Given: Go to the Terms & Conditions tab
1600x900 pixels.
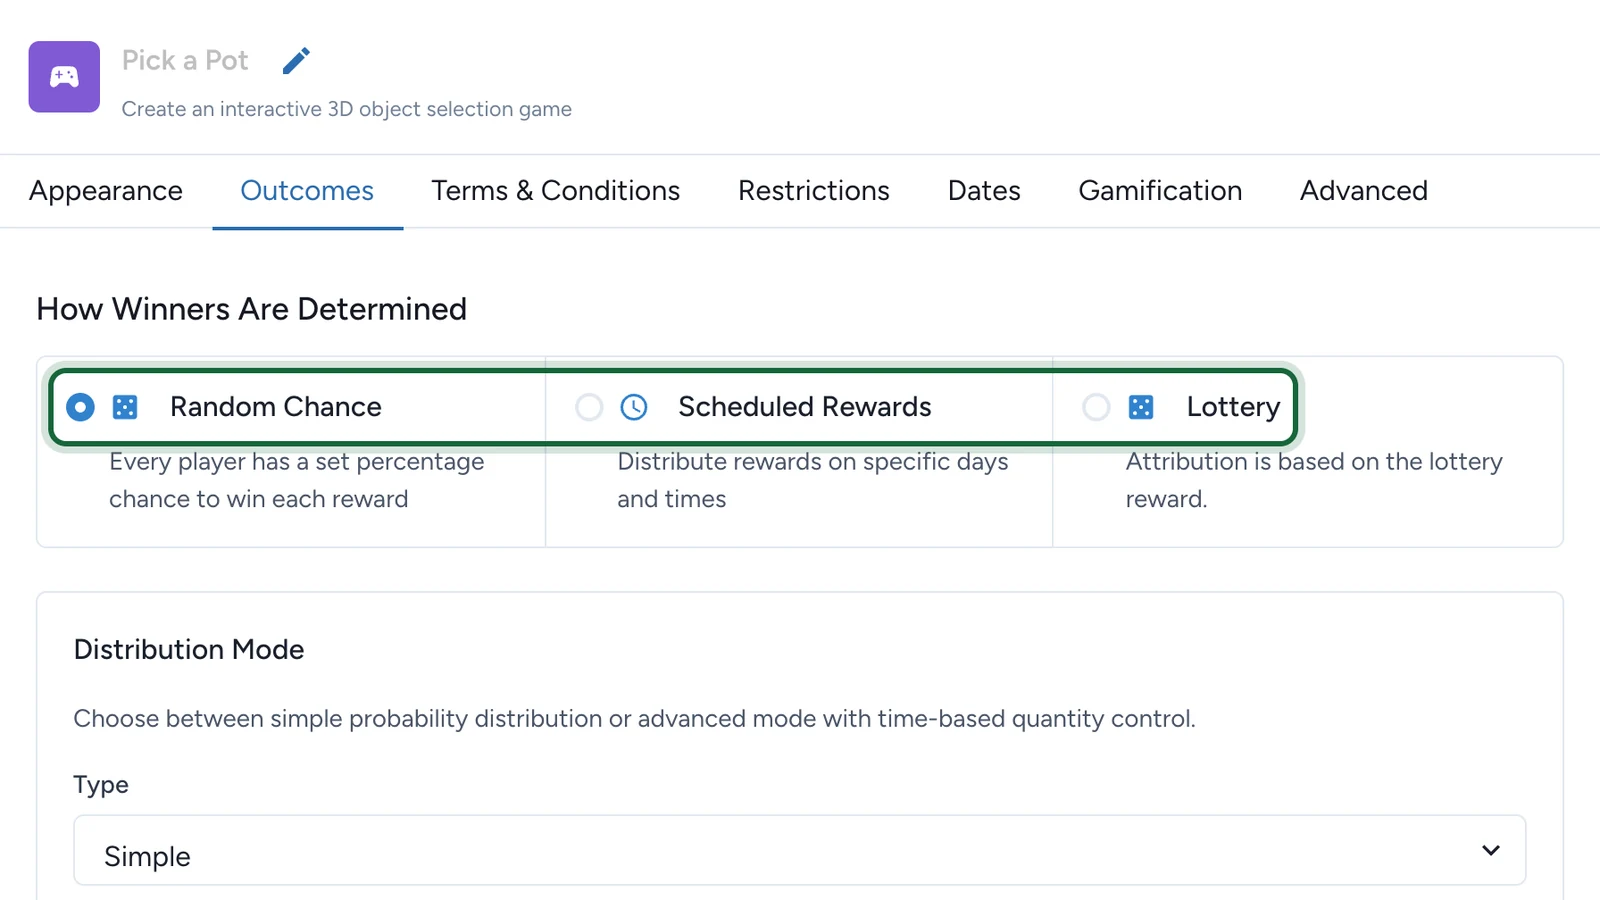Looking at the screenshot, I should click(556, 191).
